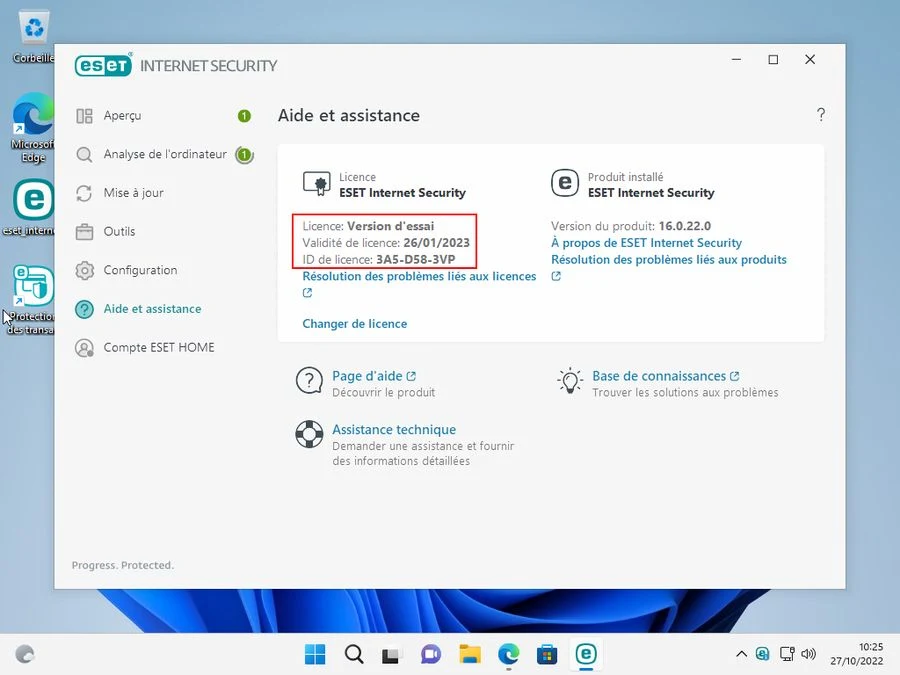Show hidden tray icons chevron

pos(741,654)
